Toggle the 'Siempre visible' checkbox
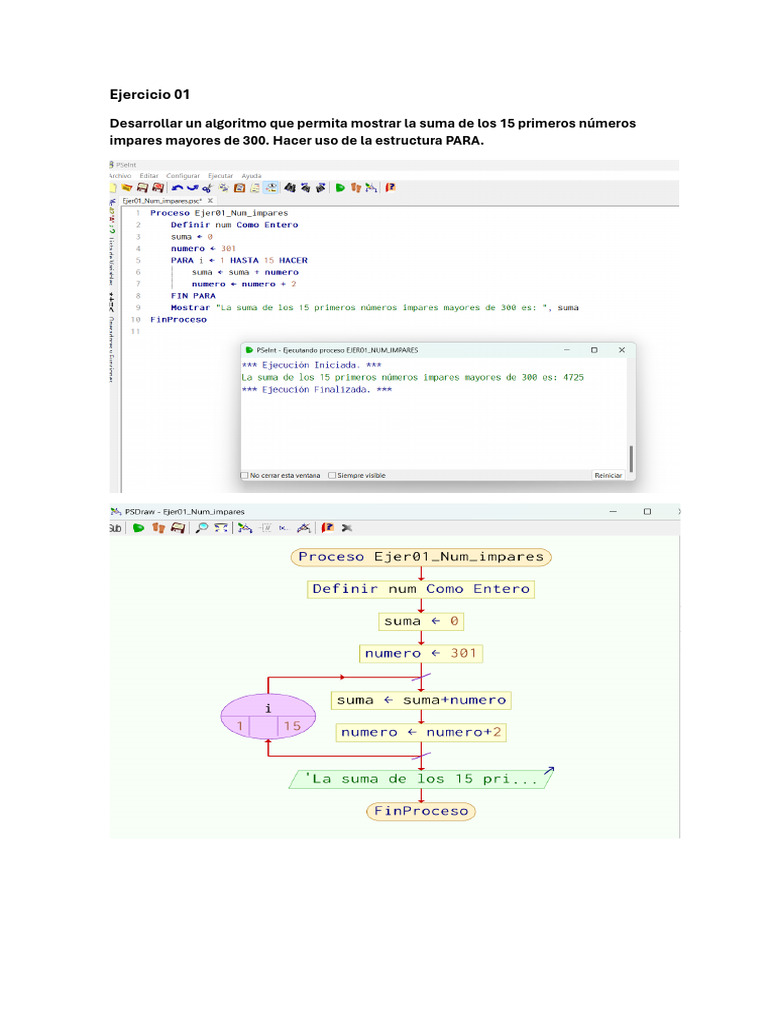The image size is (768, 1024). pyautogui.click(x=332, y=475)
